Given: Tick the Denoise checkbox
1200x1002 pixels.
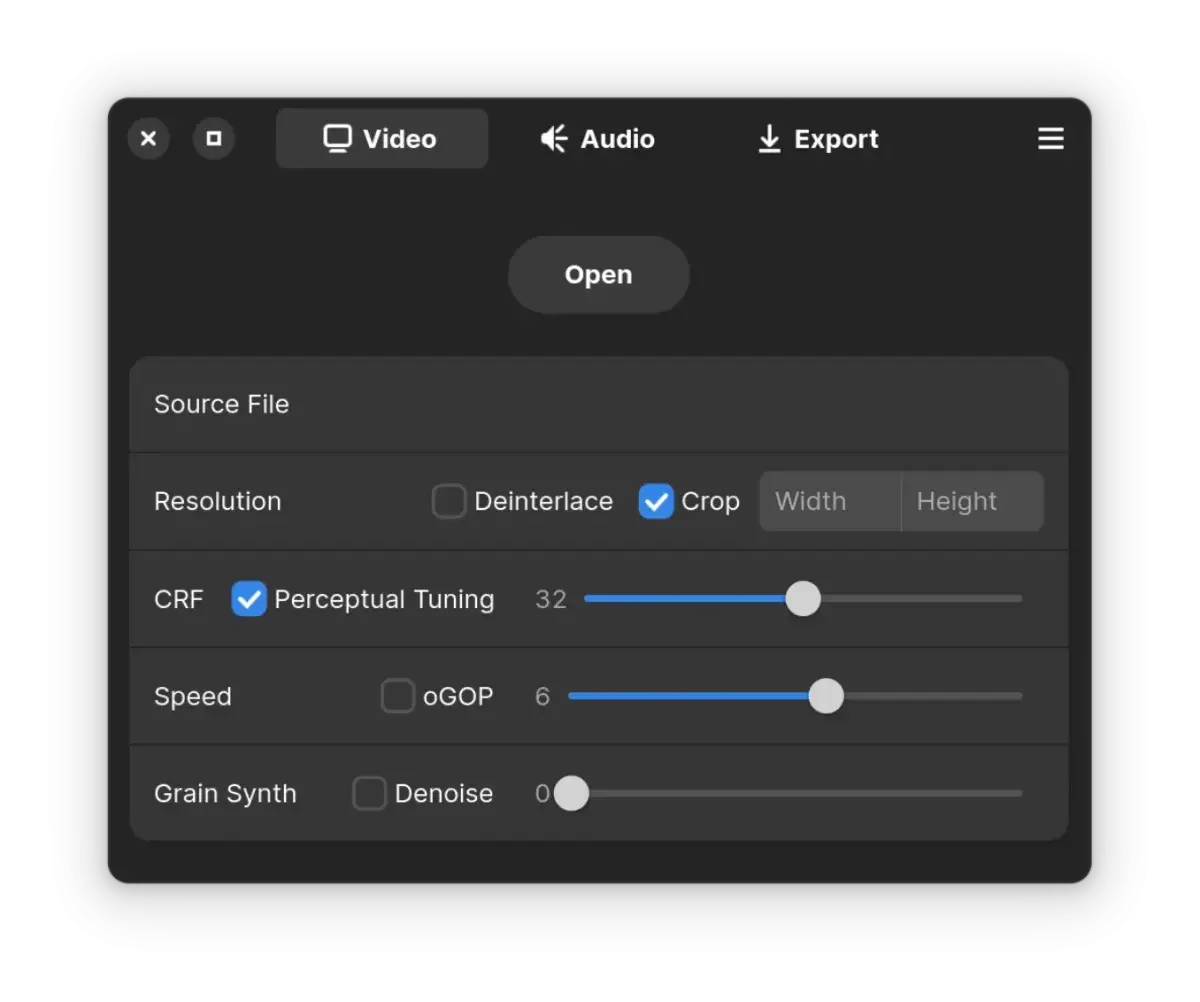Looking at the screenshot, I should point(369,793).
